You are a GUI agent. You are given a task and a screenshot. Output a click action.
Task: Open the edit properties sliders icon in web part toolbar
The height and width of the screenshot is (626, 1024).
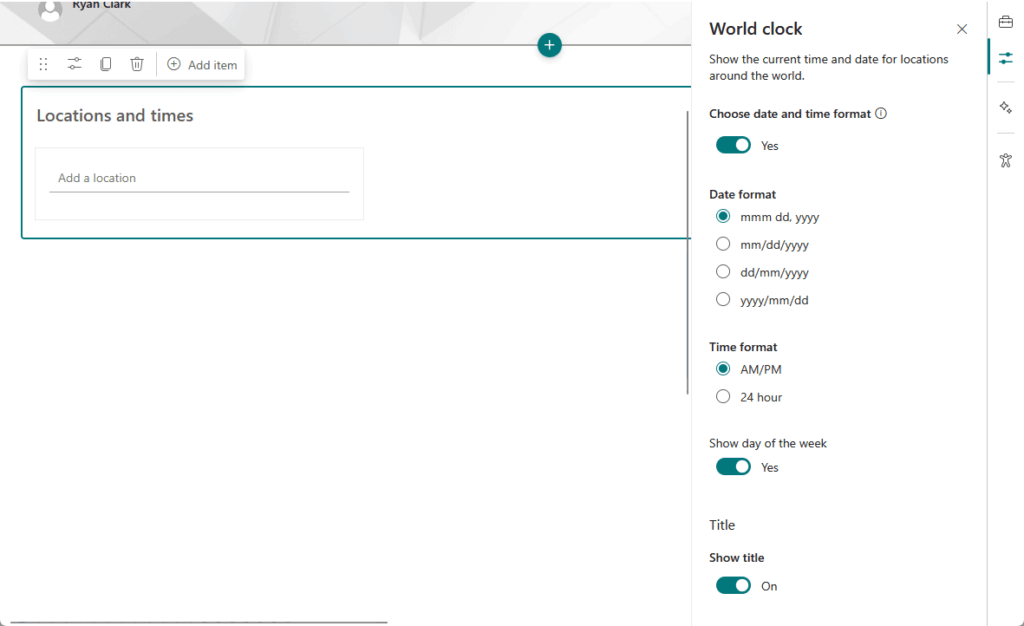[x=74, y=64]
